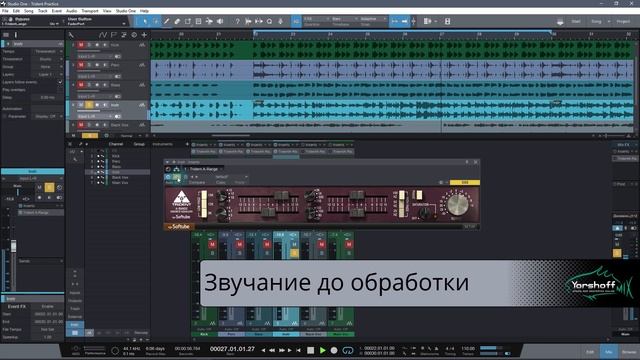Open the Edit panel button
Viewport: 640px width, 360px height.
(x=590, y=351)
